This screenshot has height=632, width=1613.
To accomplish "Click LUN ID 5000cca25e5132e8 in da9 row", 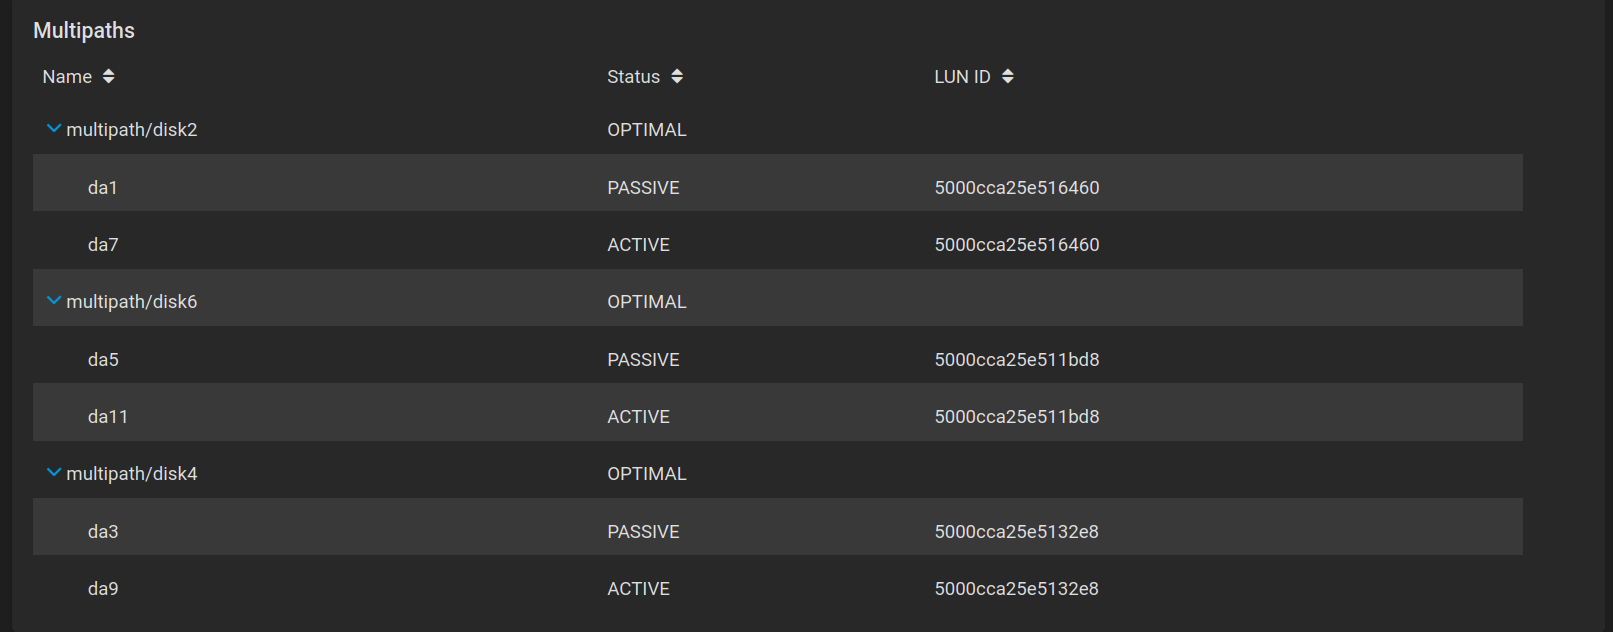I will point(1016,589).
